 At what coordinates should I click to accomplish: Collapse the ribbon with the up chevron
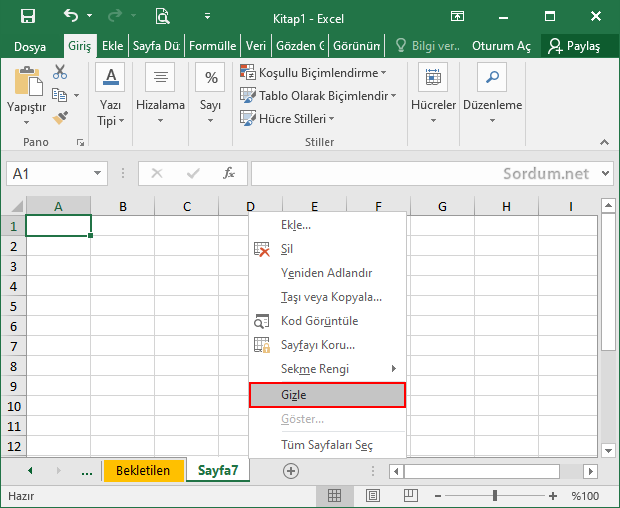(604, 142)
